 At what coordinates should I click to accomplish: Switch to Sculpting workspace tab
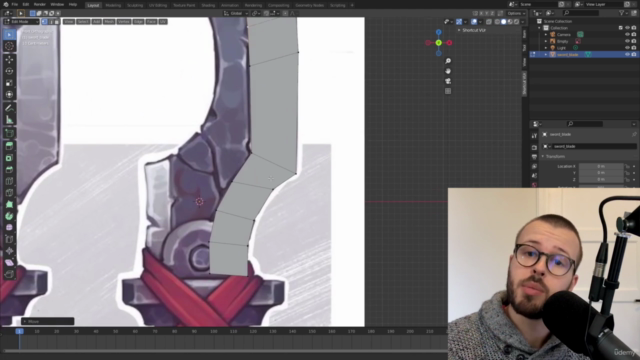[135, 5]
